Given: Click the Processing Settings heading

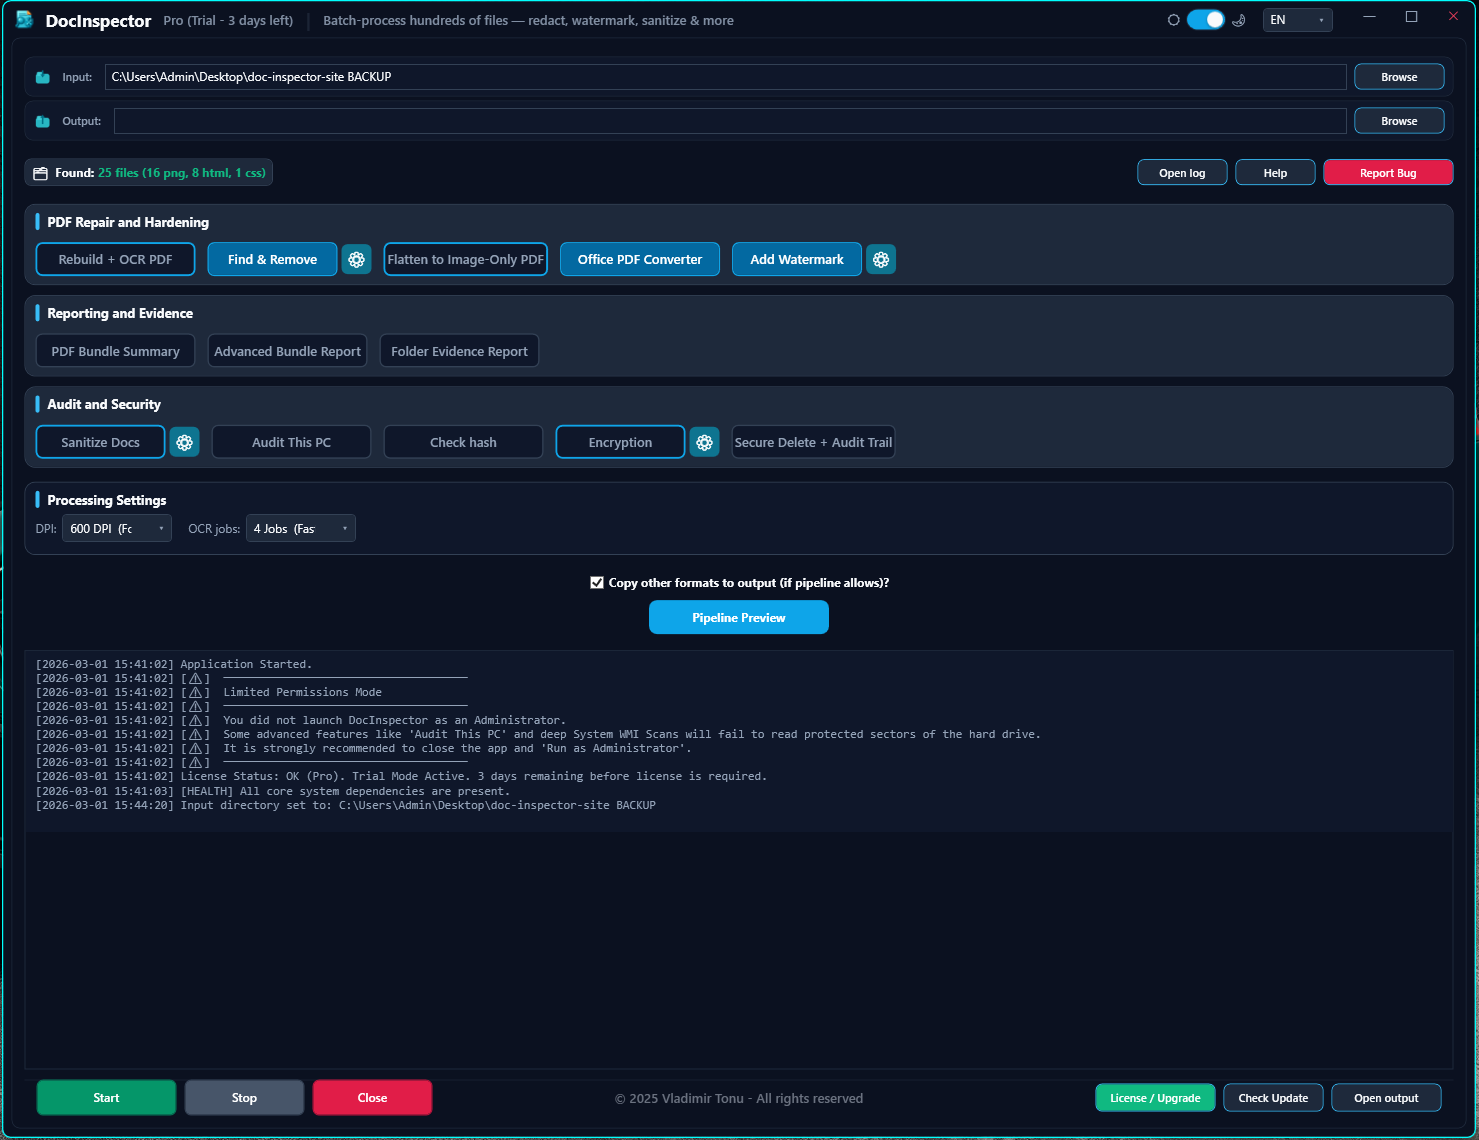Looking at the screenshot, I should point(107,500).
